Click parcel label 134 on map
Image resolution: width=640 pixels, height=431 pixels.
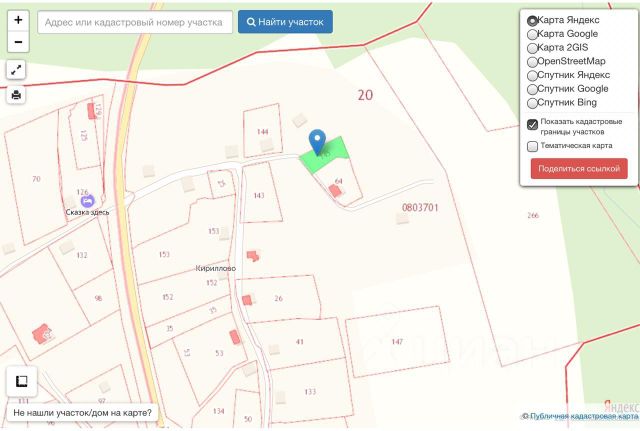click(x=218, y=411)
